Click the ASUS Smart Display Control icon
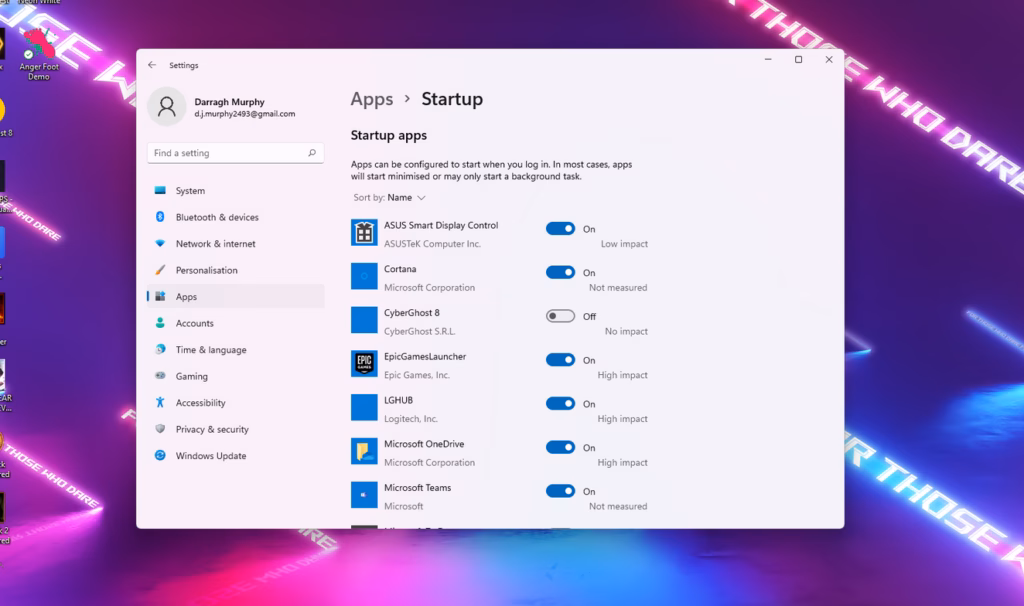1024x606 pixels. (x=364, y=232)
